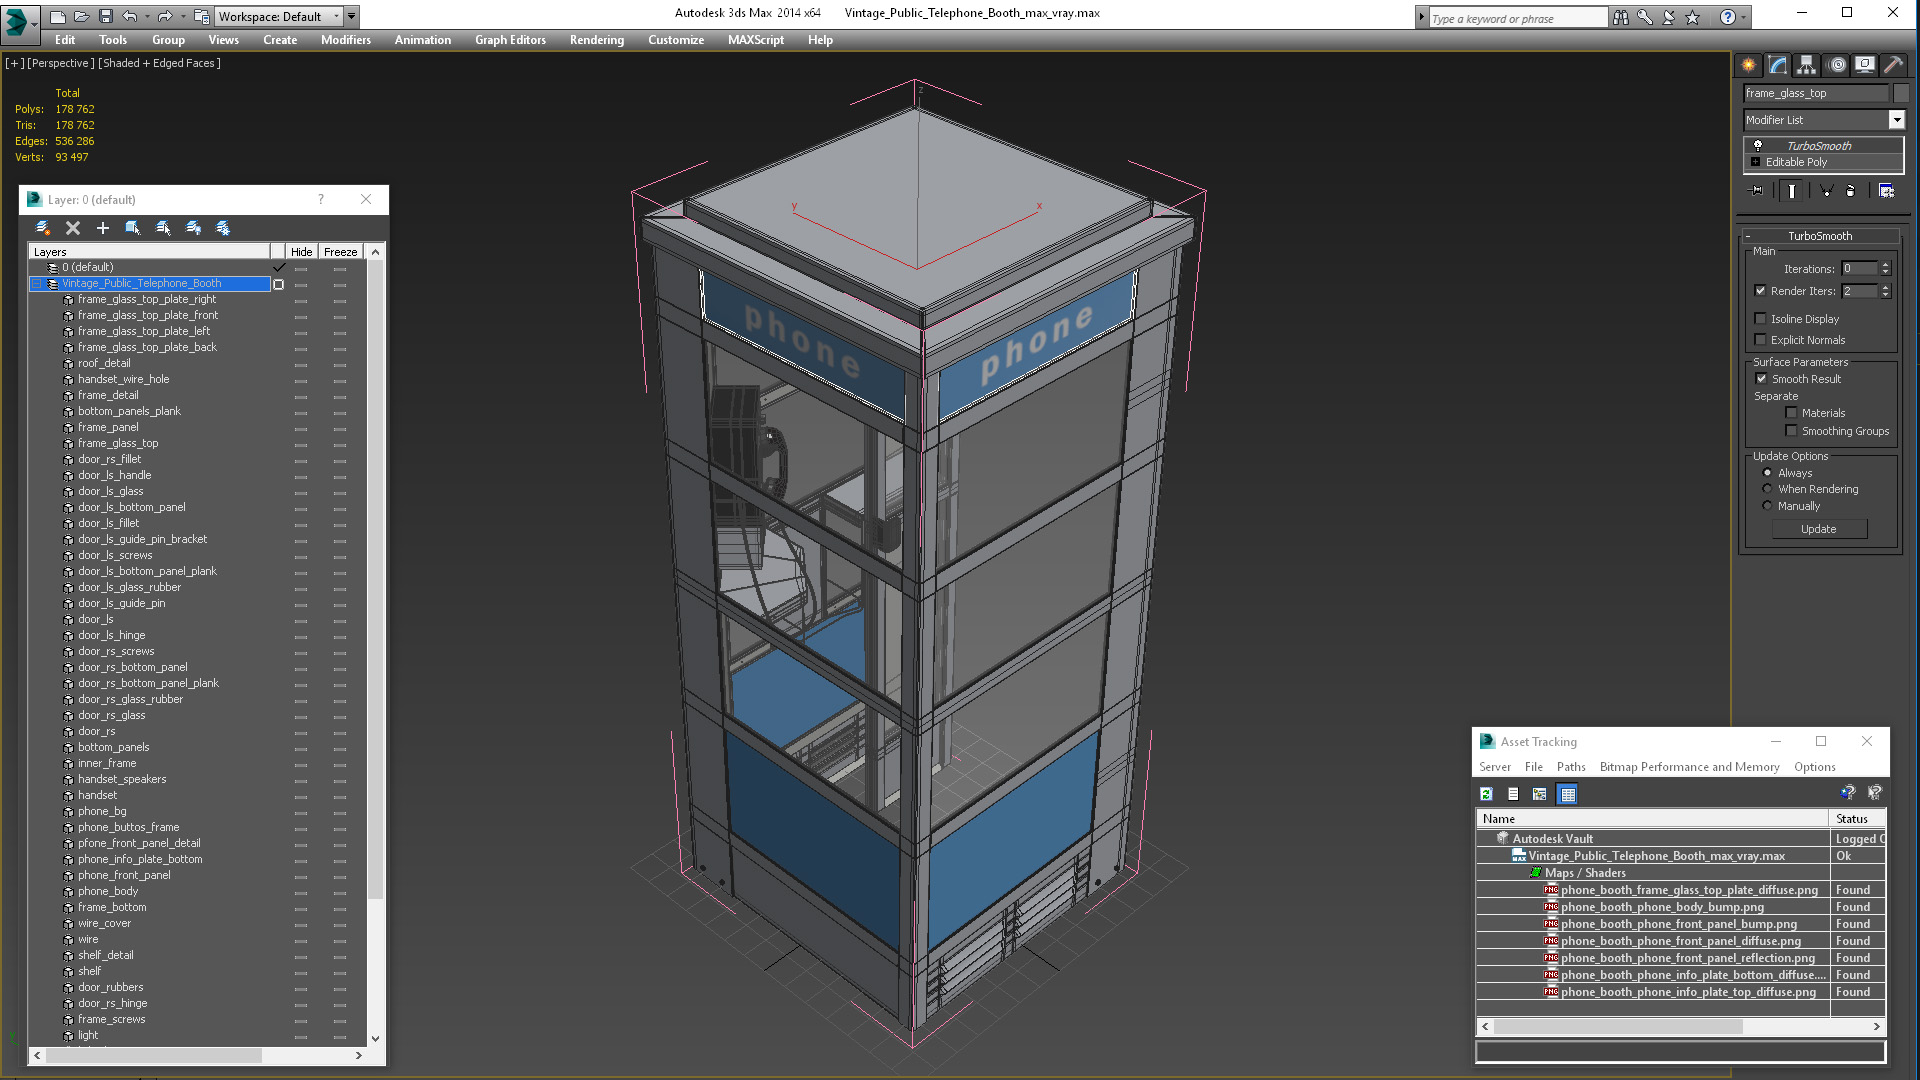Click Freeze/Unfreeze All Layers icon
This screenshot has height=1080, width=1920.
coord(223,228)
